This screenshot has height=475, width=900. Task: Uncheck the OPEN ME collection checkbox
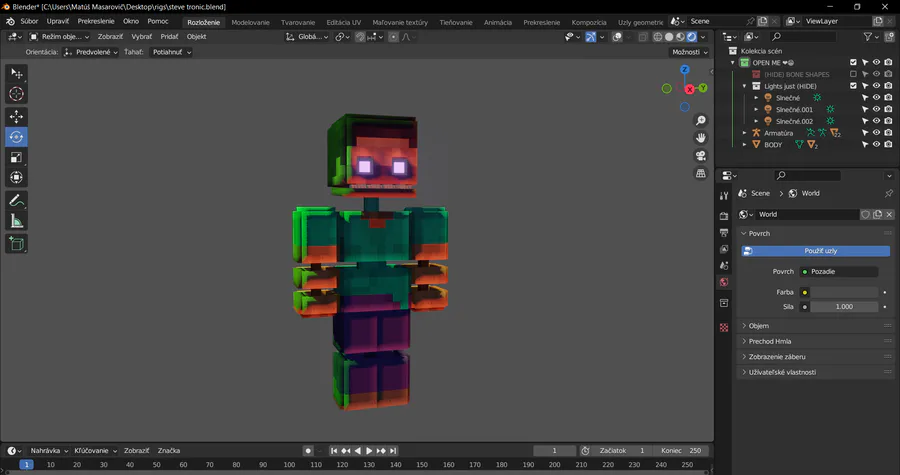point(853,62)
